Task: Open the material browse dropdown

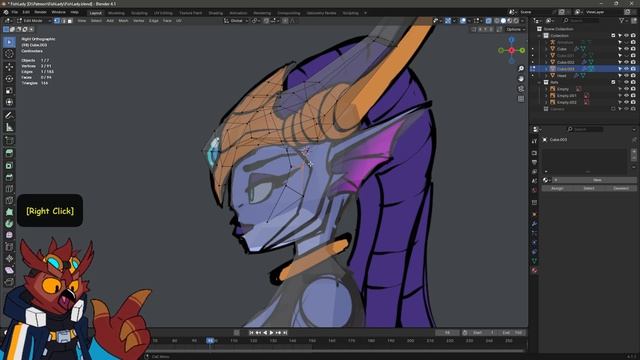Action: (x=547, y=180)
